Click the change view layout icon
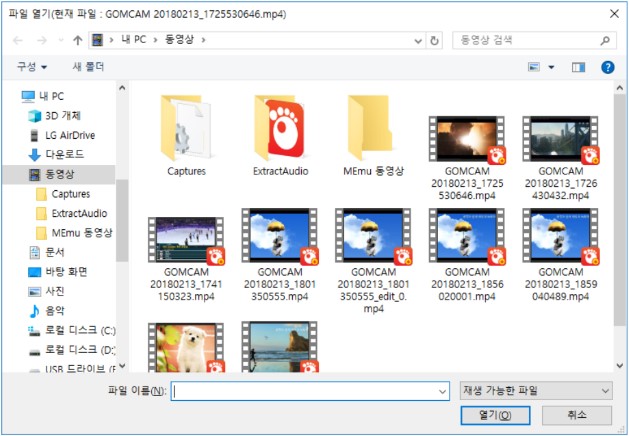 click(x=535, y=67)
